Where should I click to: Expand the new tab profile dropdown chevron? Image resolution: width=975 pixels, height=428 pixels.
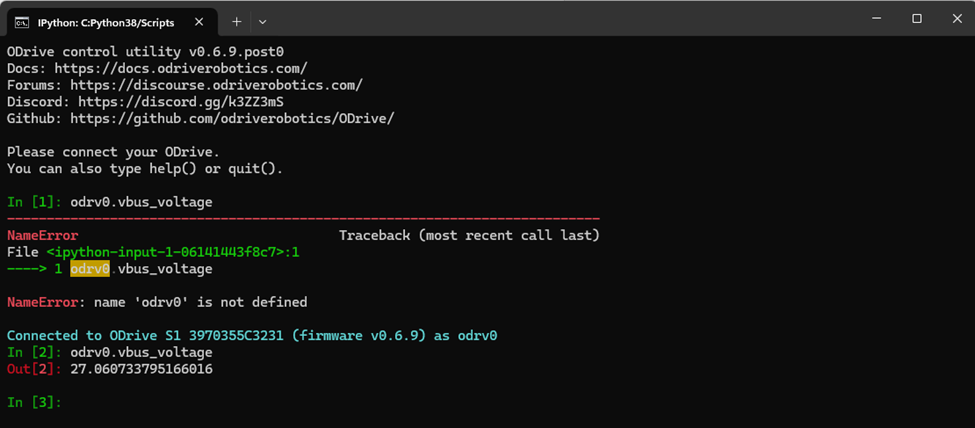tap(263, 21)
